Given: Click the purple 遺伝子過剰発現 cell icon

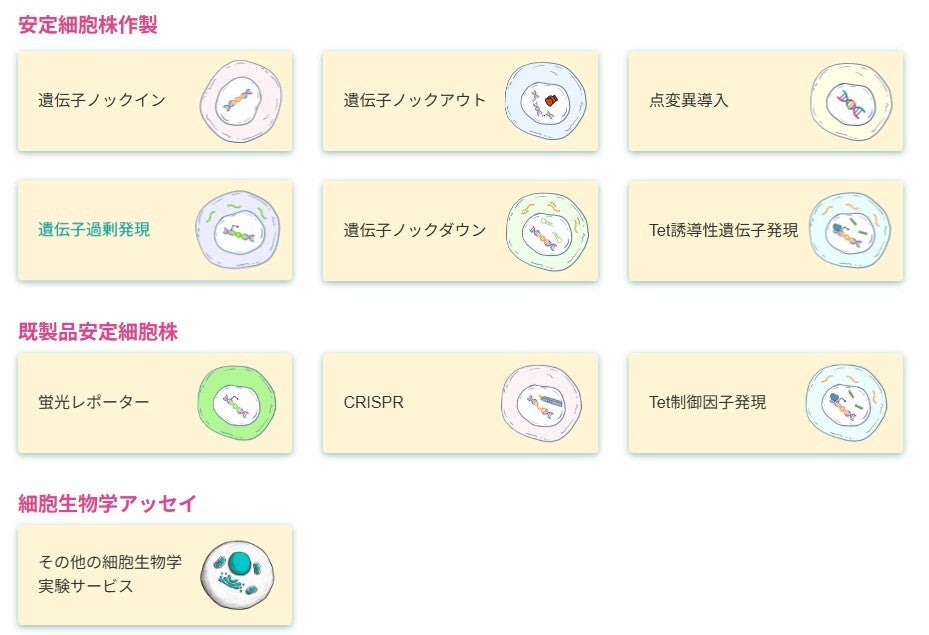Looking at the screenshot, I should (x=238, y=230).
